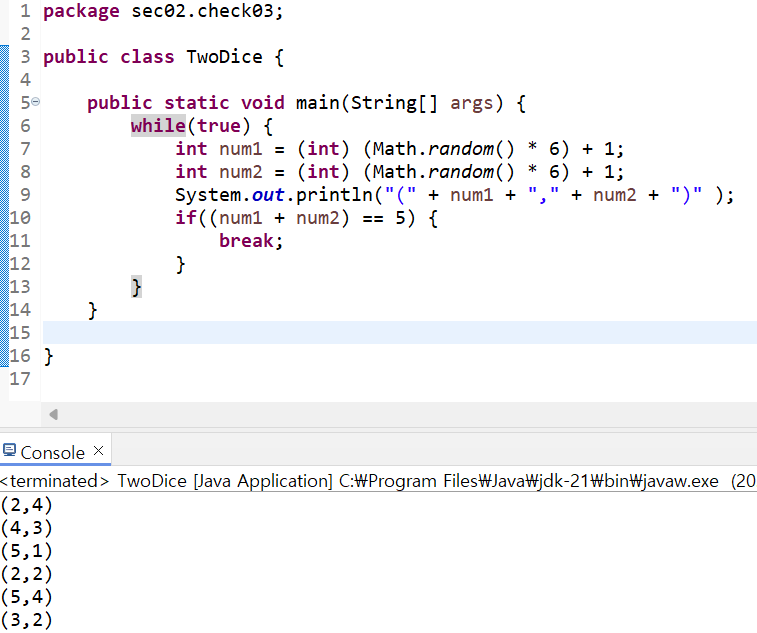The height and width of the screenshot is (633, 757).
Task: Click the println method call
Action: [x=334, y=195]
